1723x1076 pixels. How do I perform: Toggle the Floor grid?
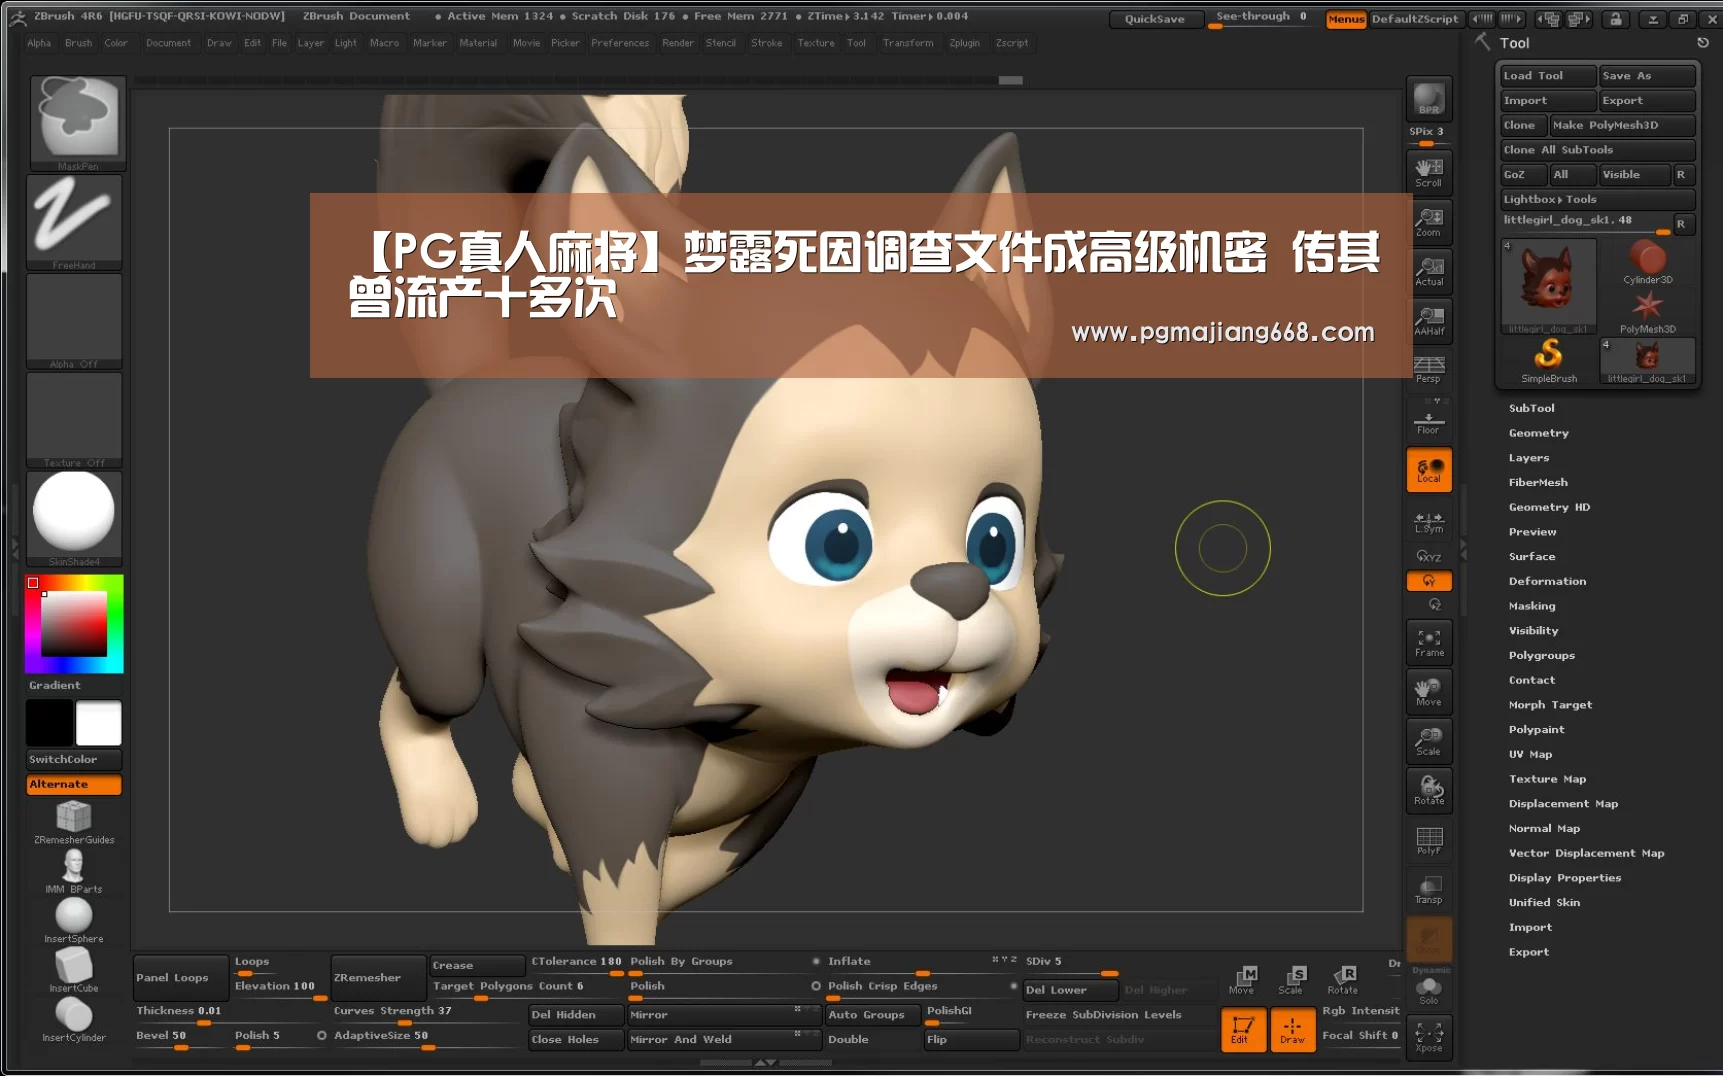[1428, 421]
